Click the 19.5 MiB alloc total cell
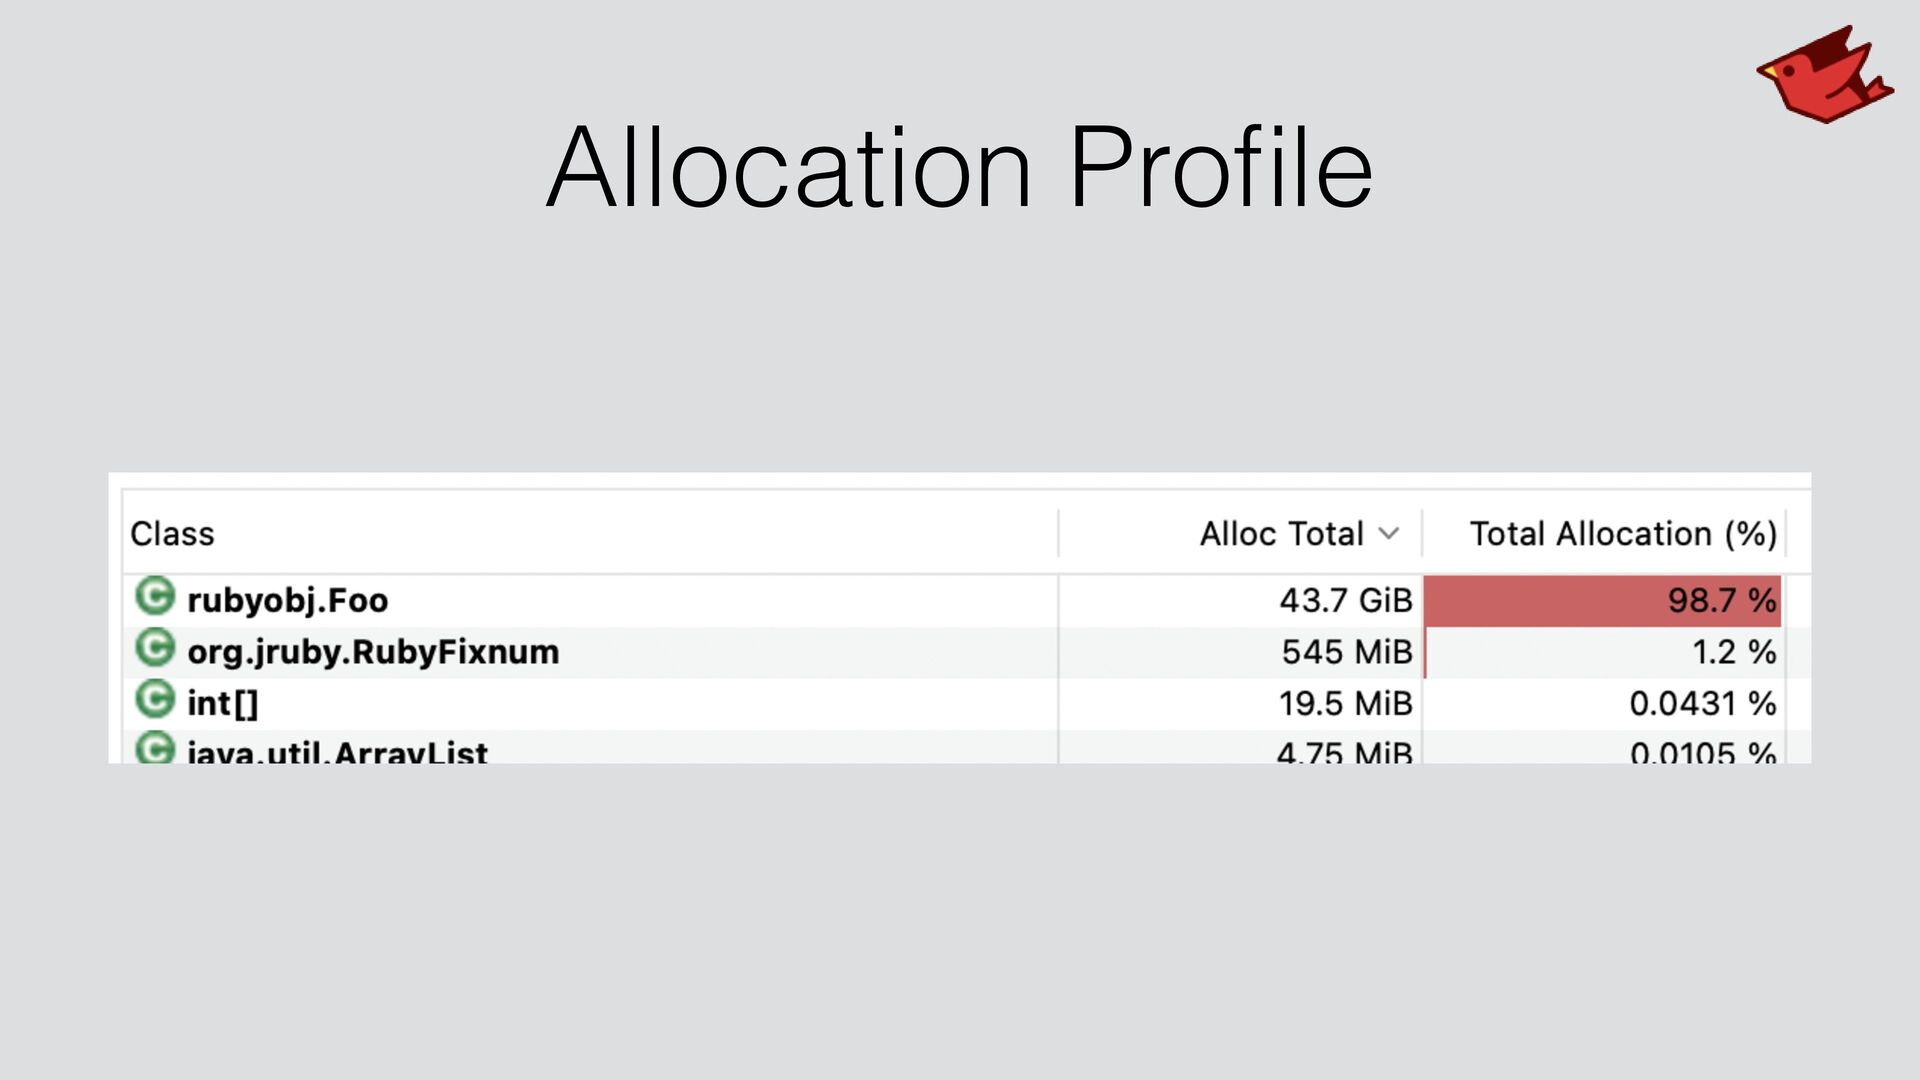This screenshot has width=1920, height=1080. pos(1345,704)
